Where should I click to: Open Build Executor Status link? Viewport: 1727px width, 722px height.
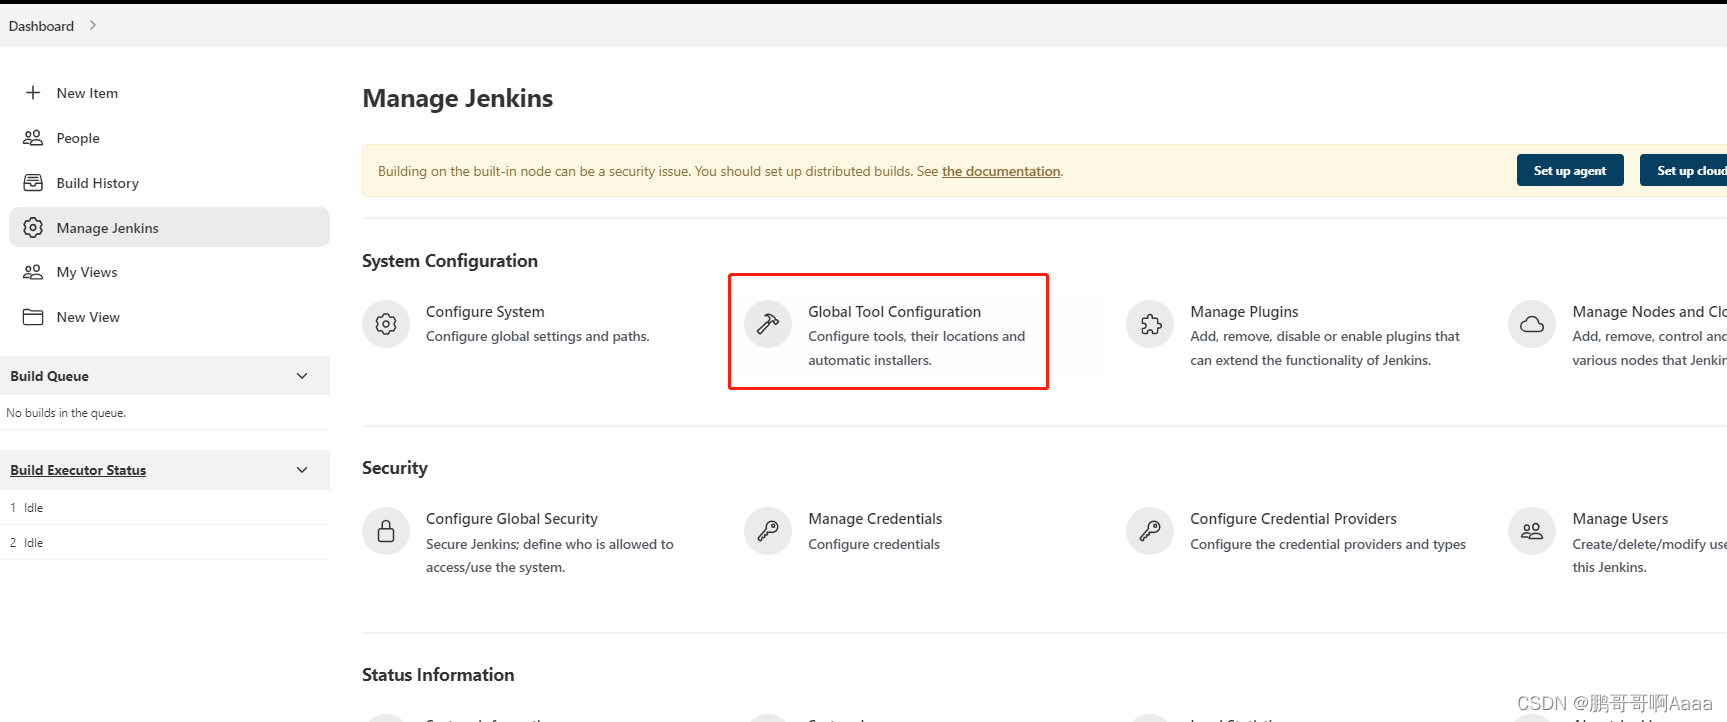pos(78,470)
